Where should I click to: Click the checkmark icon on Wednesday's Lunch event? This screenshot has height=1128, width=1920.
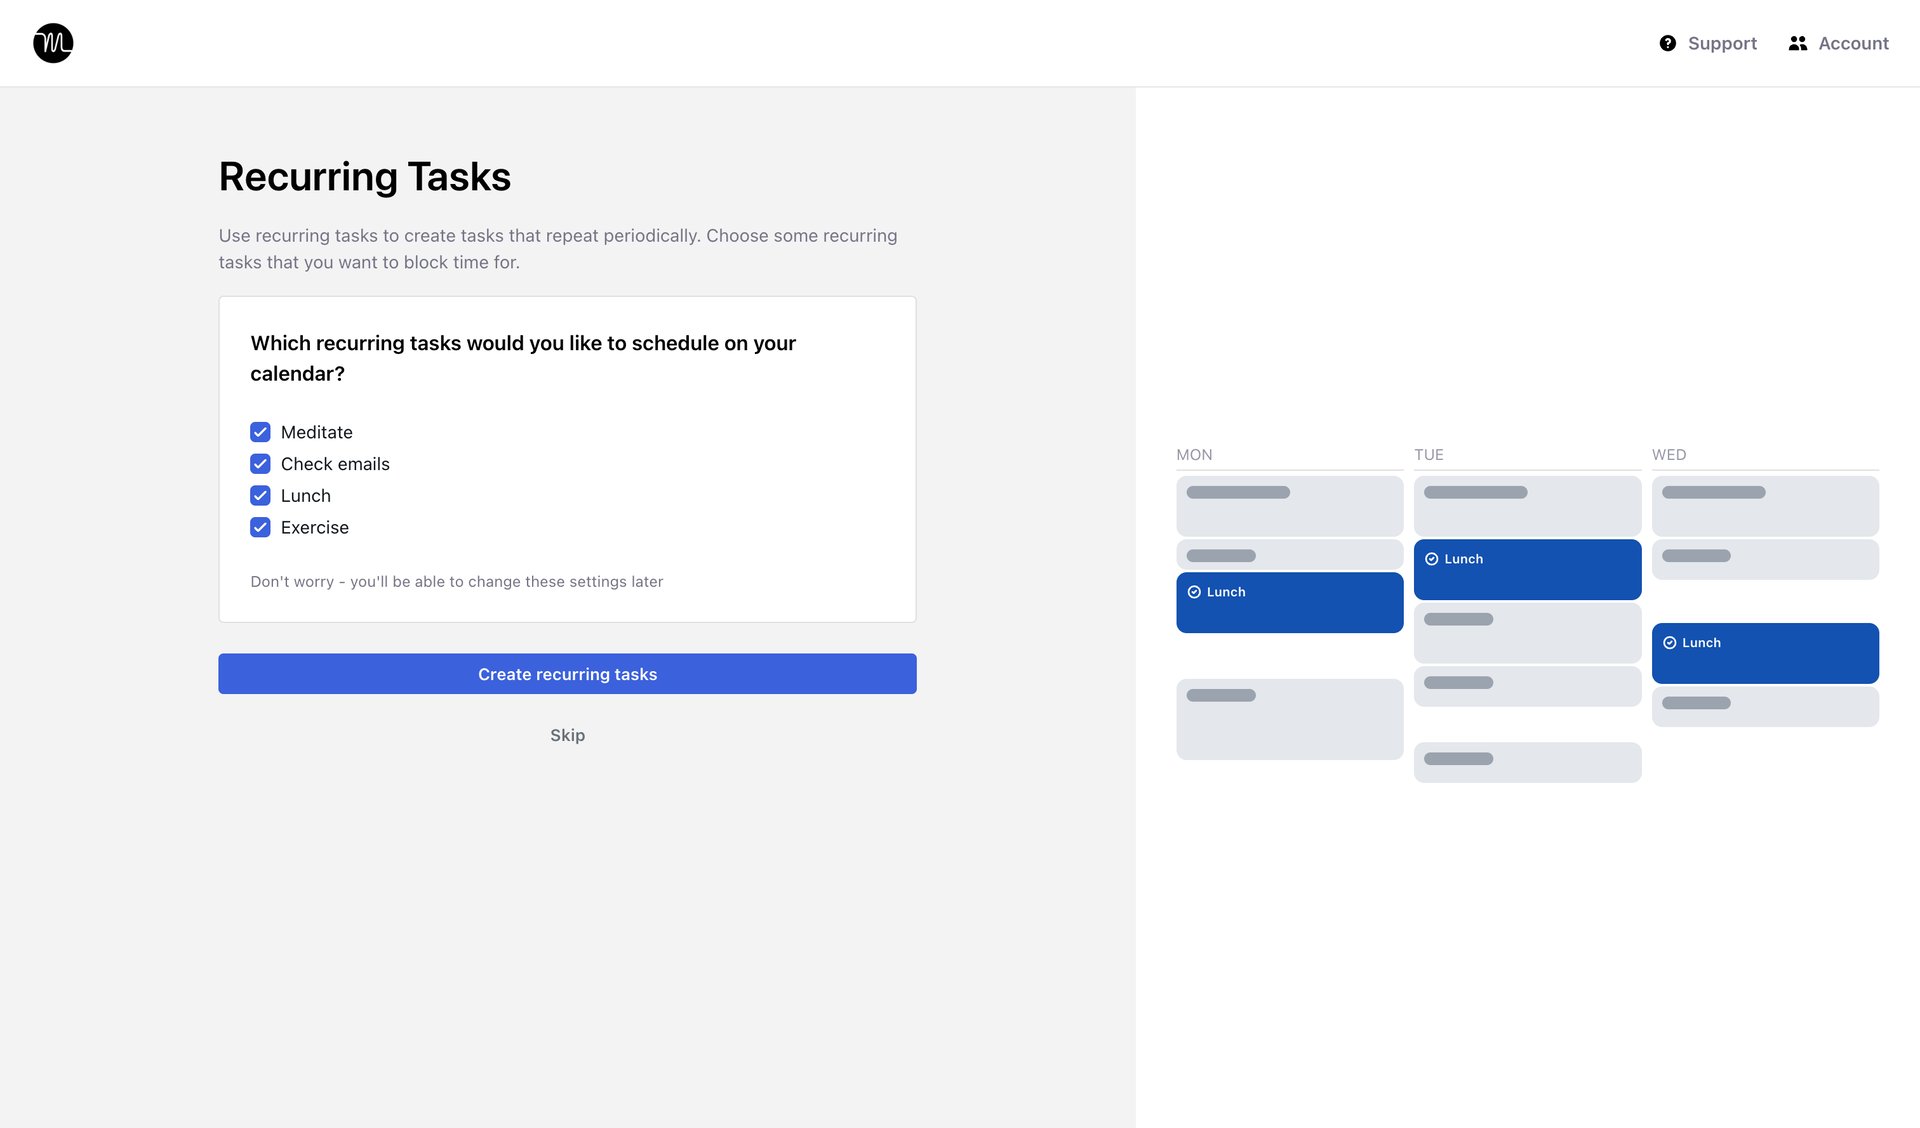pyautogui.click(x=1670, y=642)
